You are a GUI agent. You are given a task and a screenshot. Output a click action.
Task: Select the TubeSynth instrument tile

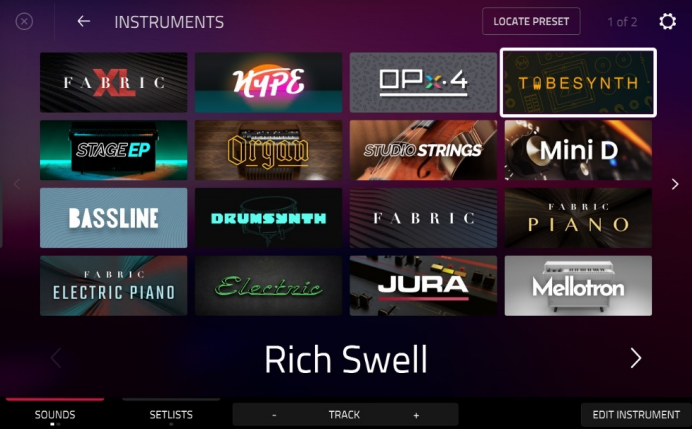pyautogui.click(x=578, y=83)
